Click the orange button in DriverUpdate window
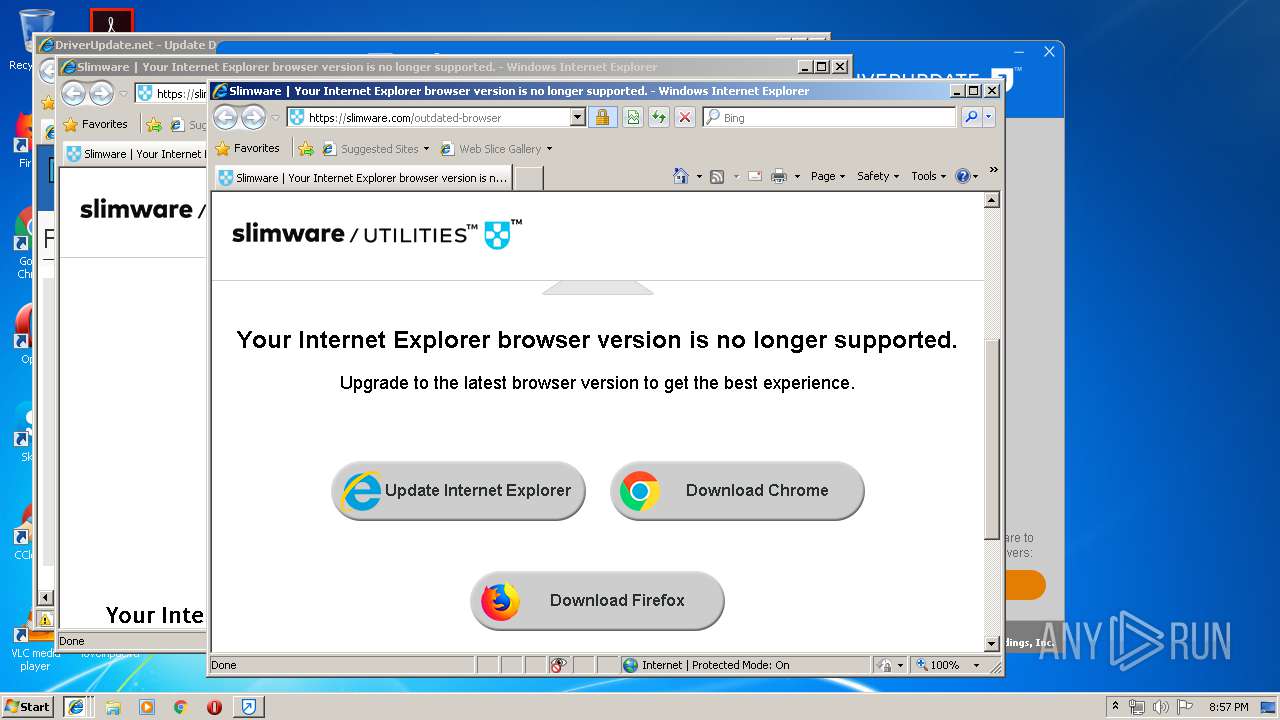Screen dimensions: 1280x720 (1025, 585)
